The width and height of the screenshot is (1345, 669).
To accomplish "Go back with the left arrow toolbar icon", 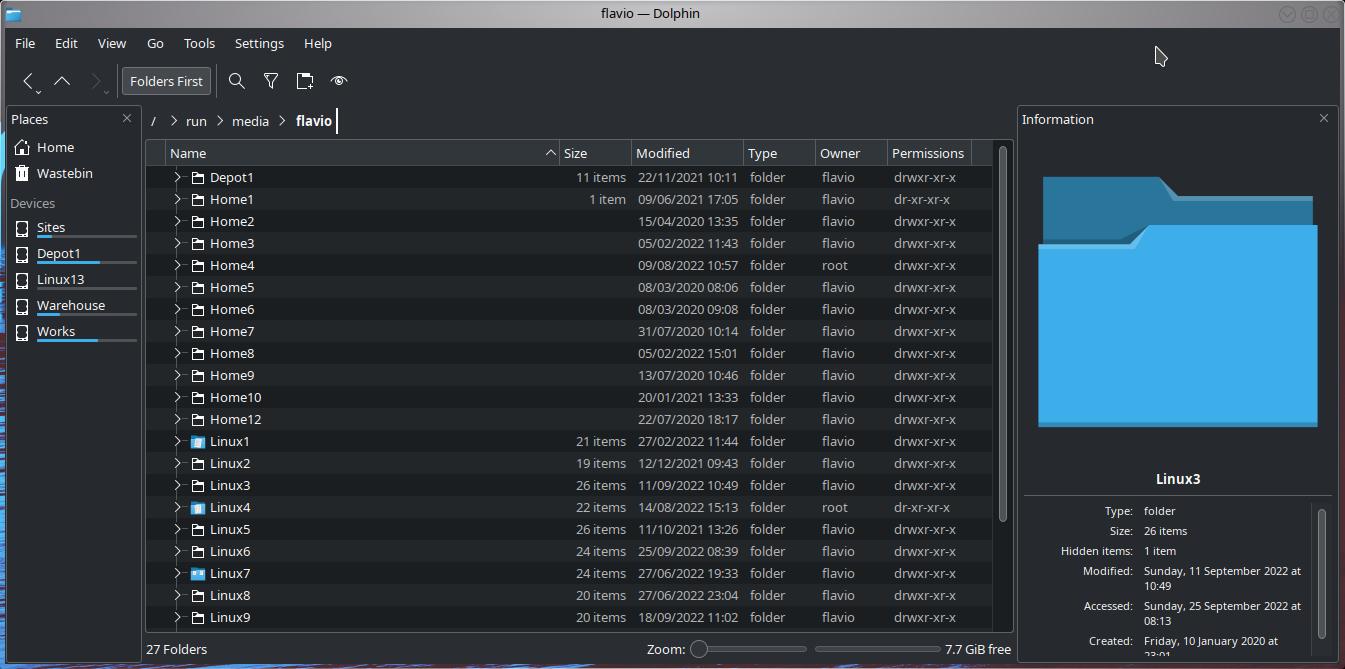I will click(x=30, y=81).
